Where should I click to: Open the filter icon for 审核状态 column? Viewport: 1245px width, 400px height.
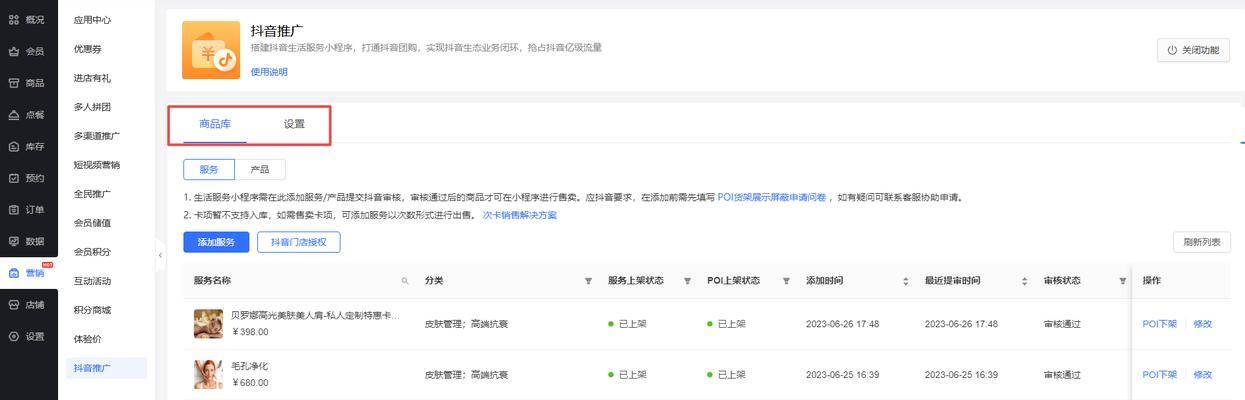click(1122, 281)
